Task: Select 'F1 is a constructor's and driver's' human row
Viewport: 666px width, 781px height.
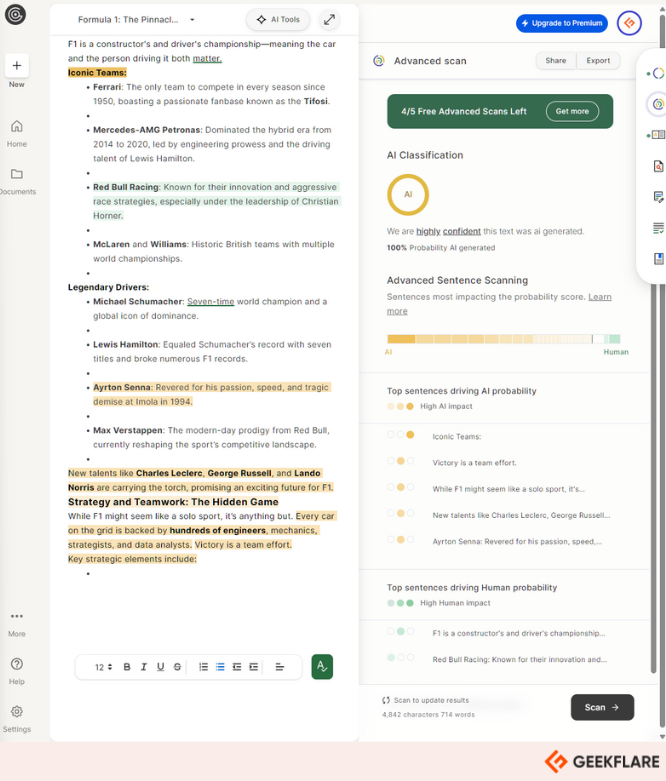Action: click(x=519, y=633)
